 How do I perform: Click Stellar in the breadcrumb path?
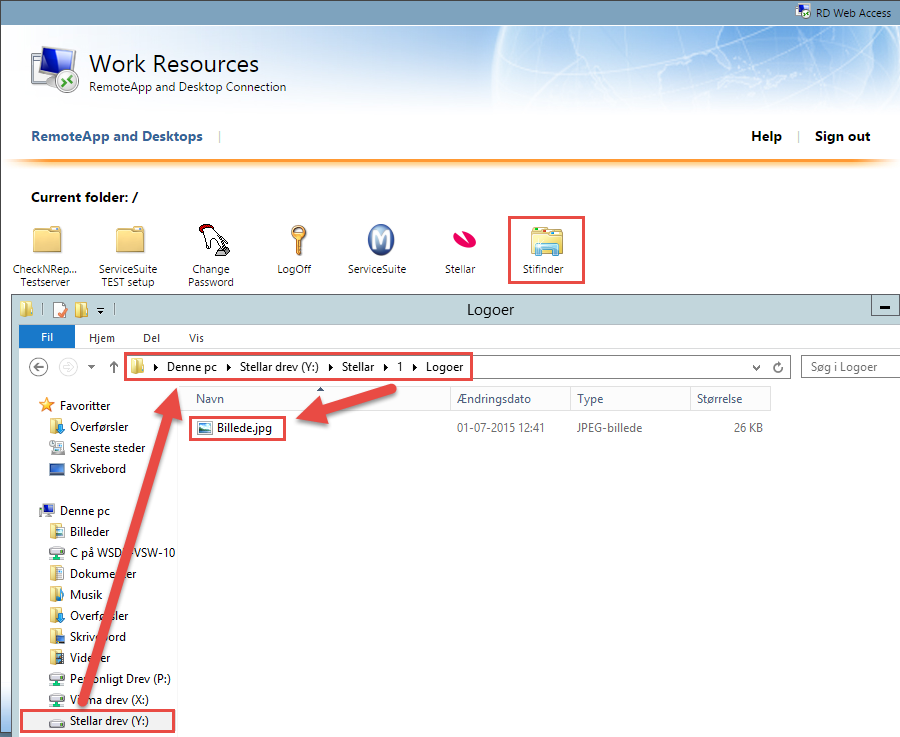358,367
